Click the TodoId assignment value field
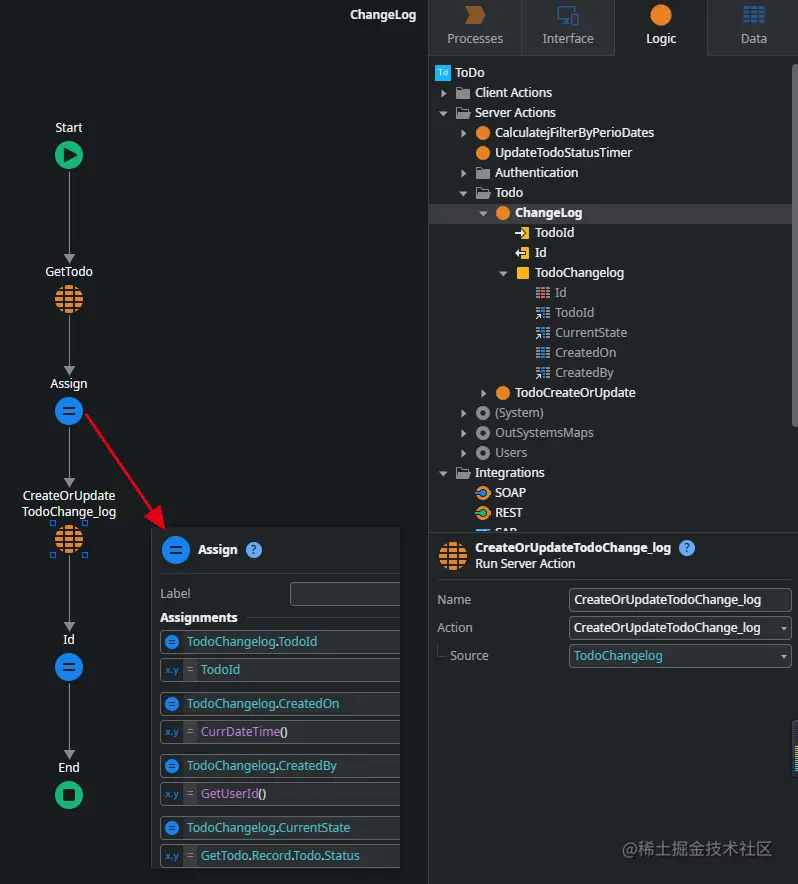The image size is (798, 884). point(280,670)
